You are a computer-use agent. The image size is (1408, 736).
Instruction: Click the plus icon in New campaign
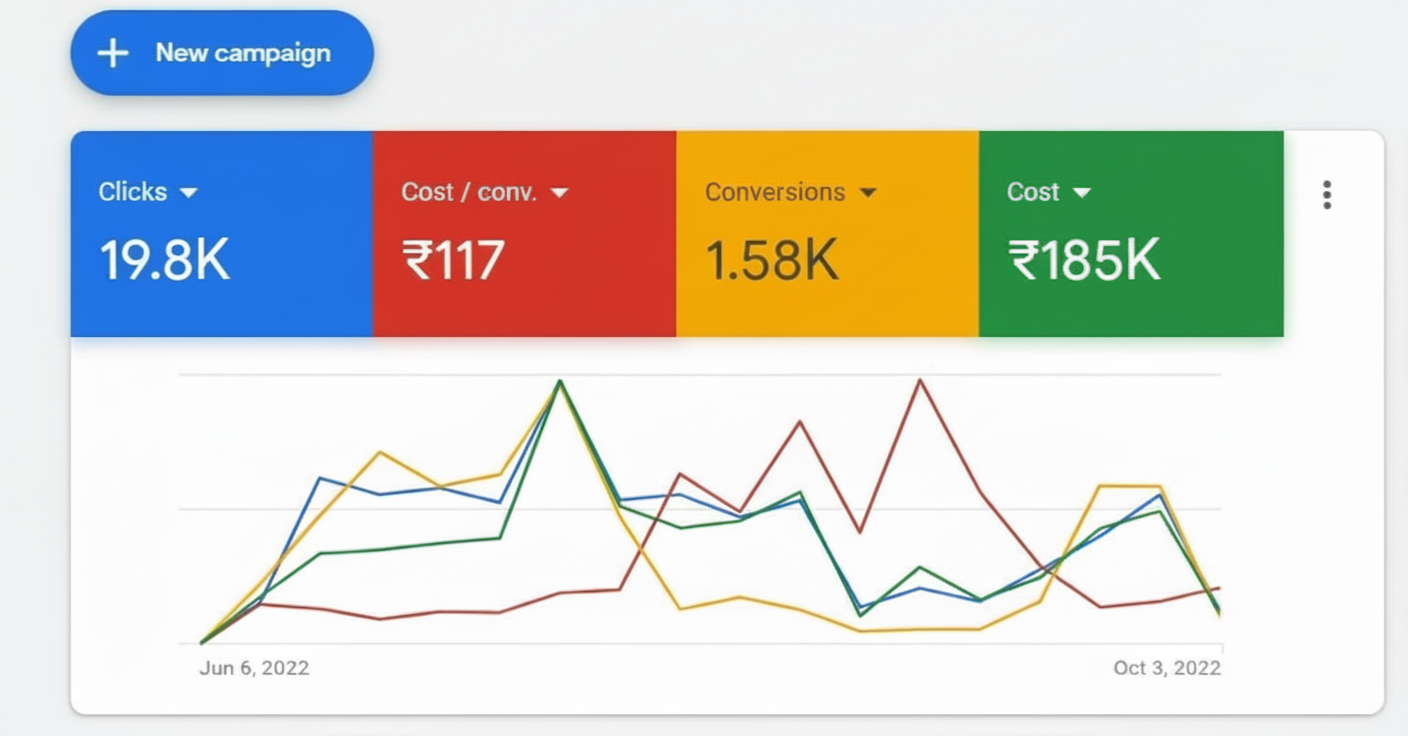click(x=113, y=53)
